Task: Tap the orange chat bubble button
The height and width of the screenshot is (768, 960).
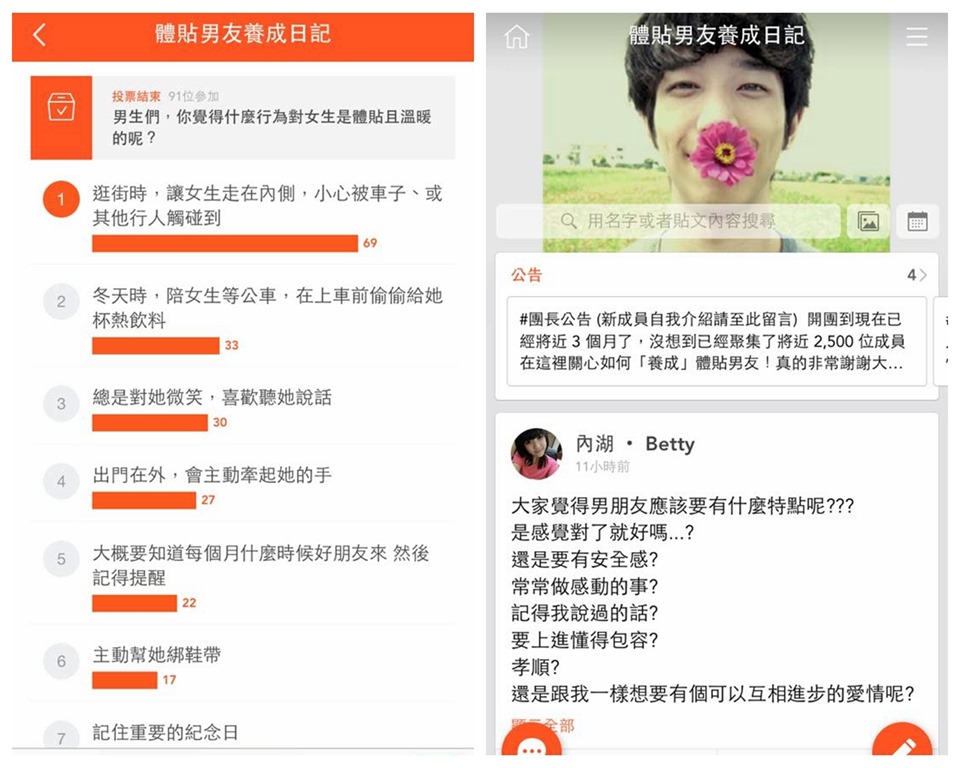Action: [531, 741]
